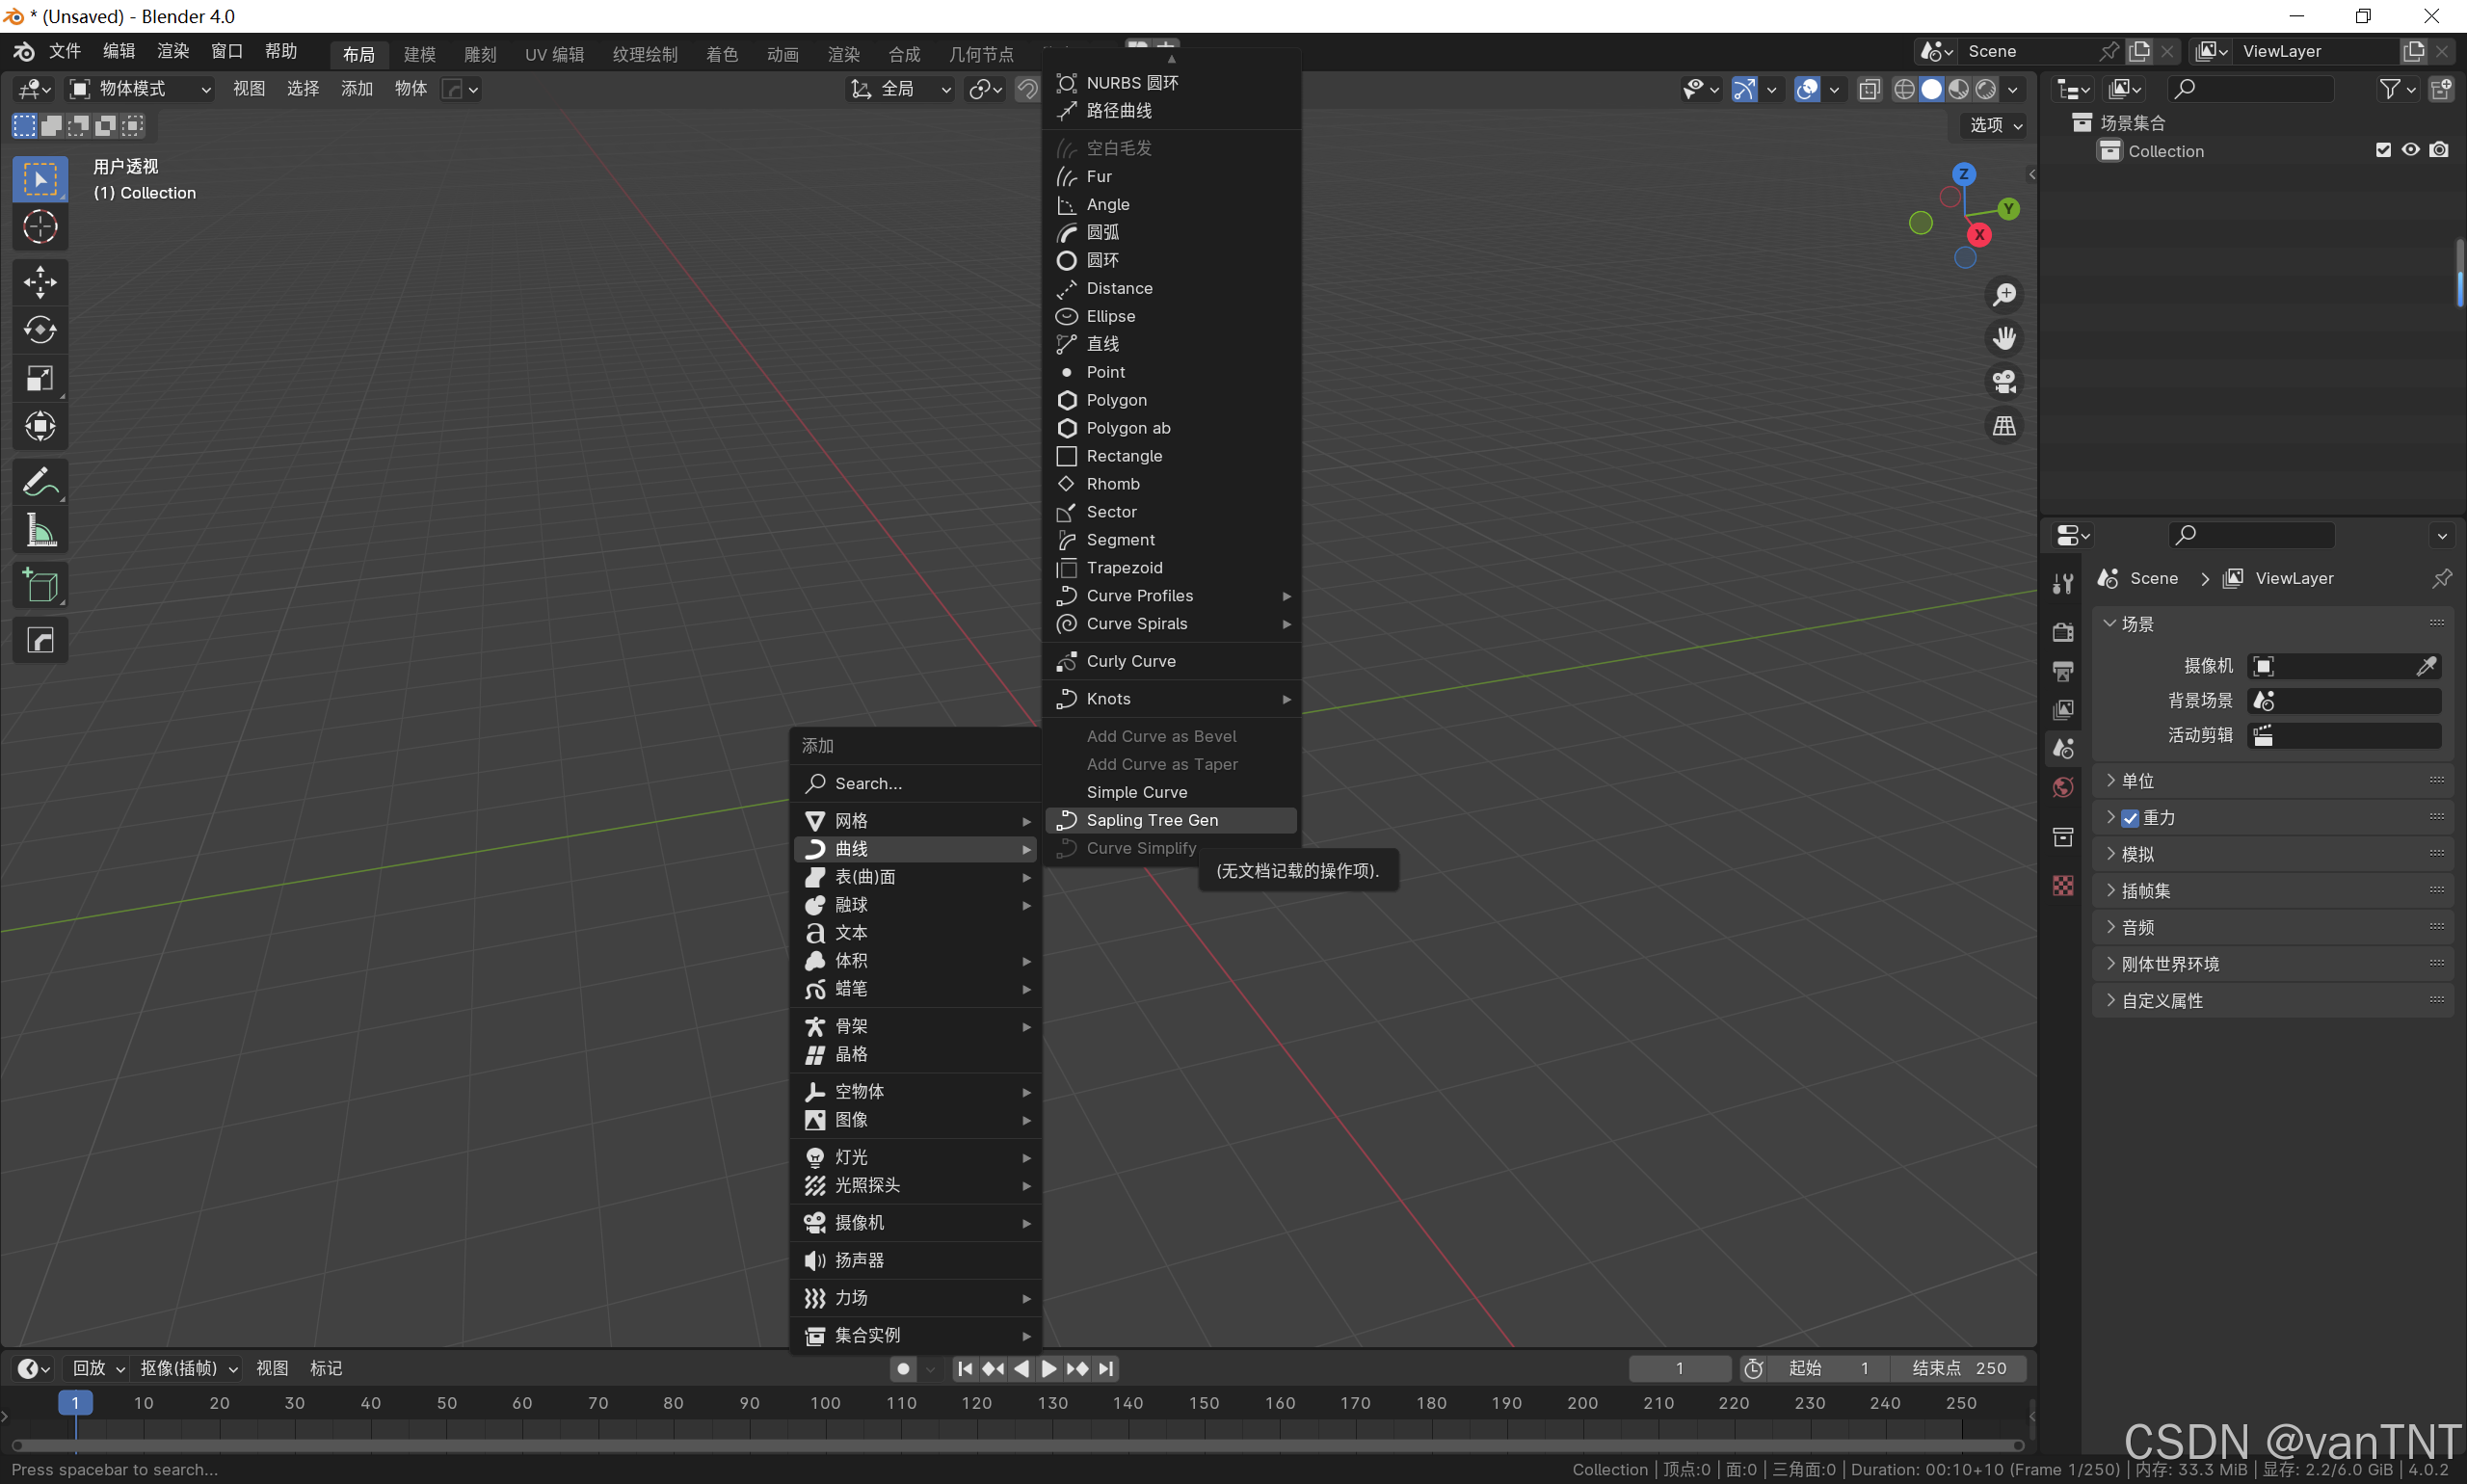Open the 物体模式 mode dropdown

click(140, 89)
